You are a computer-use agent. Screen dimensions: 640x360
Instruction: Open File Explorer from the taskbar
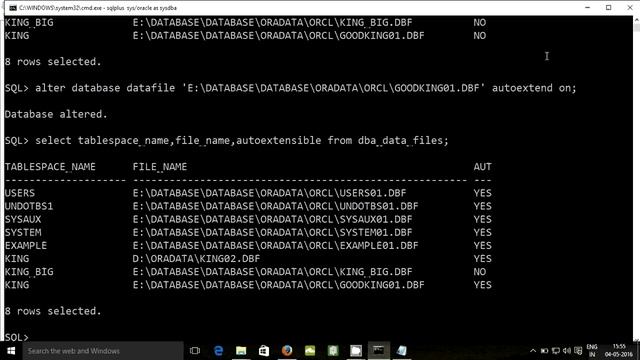[x=241, y=351]
